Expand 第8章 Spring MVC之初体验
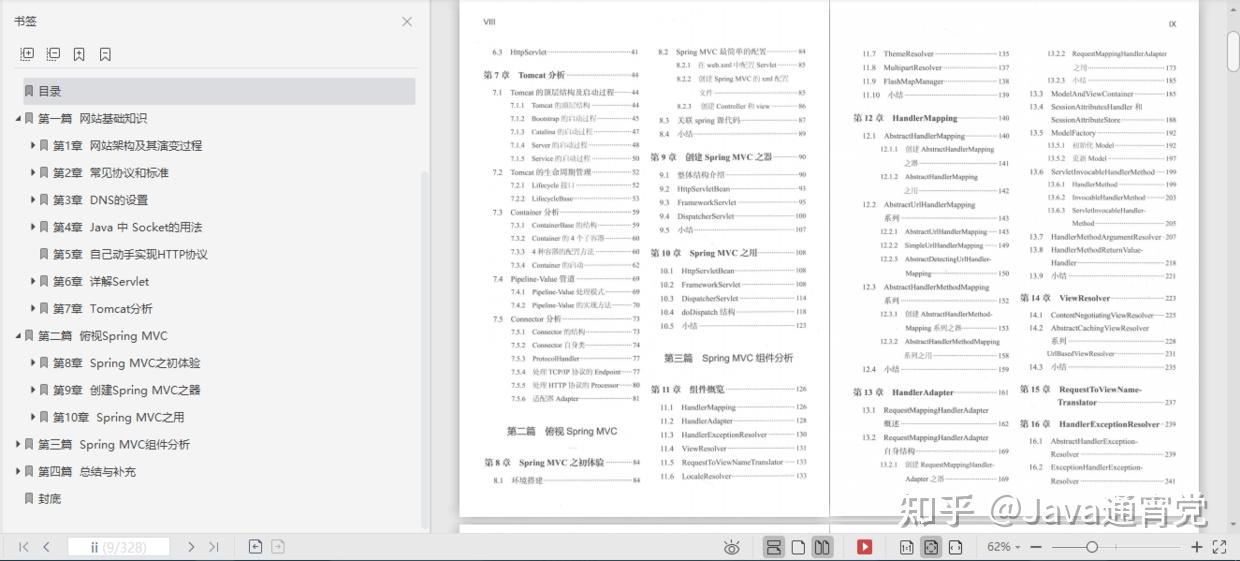This screenshot has width=1240, height=561. tap(32, 363)
